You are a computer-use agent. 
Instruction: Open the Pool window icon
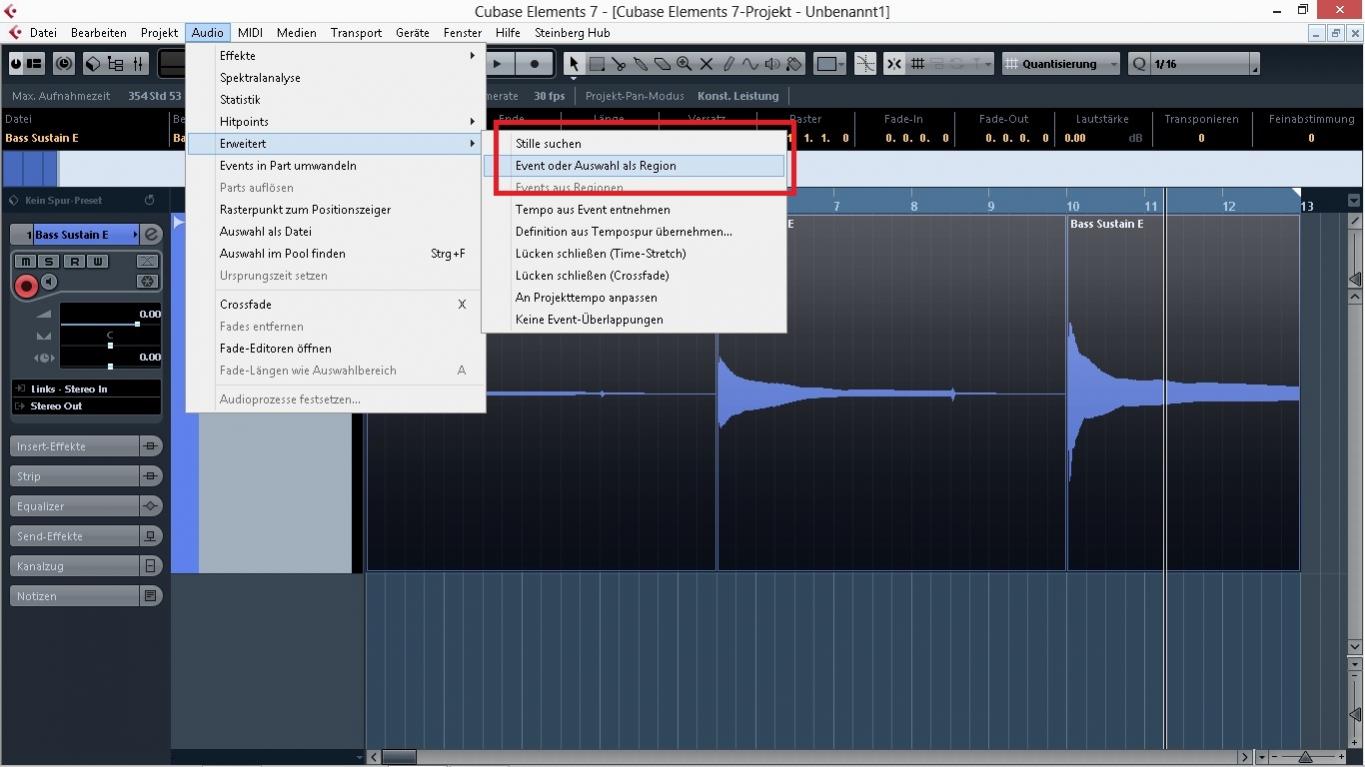pyautogui.click(x=115, y=64)
